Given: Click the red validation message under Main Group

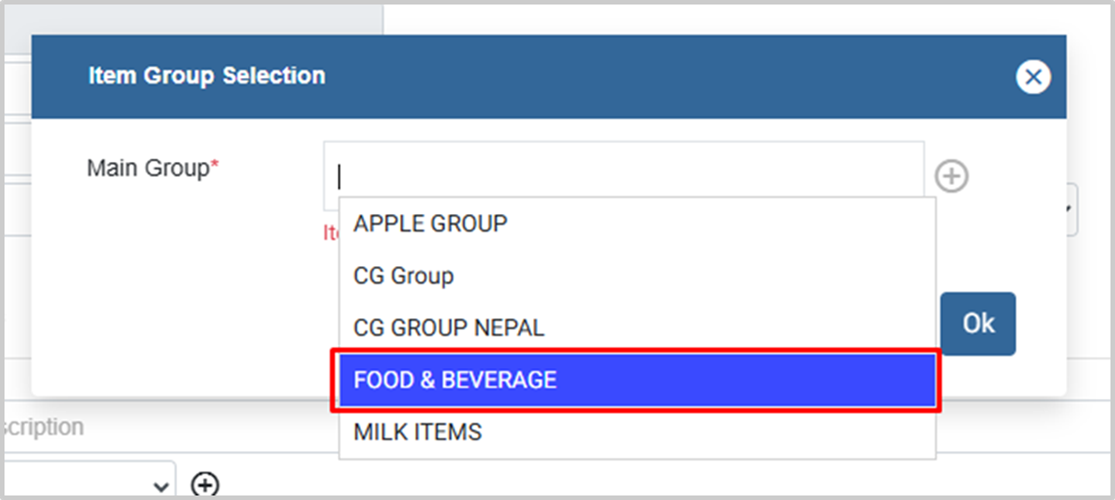Looking at the screenshot, I should click(x=330, y=233).
